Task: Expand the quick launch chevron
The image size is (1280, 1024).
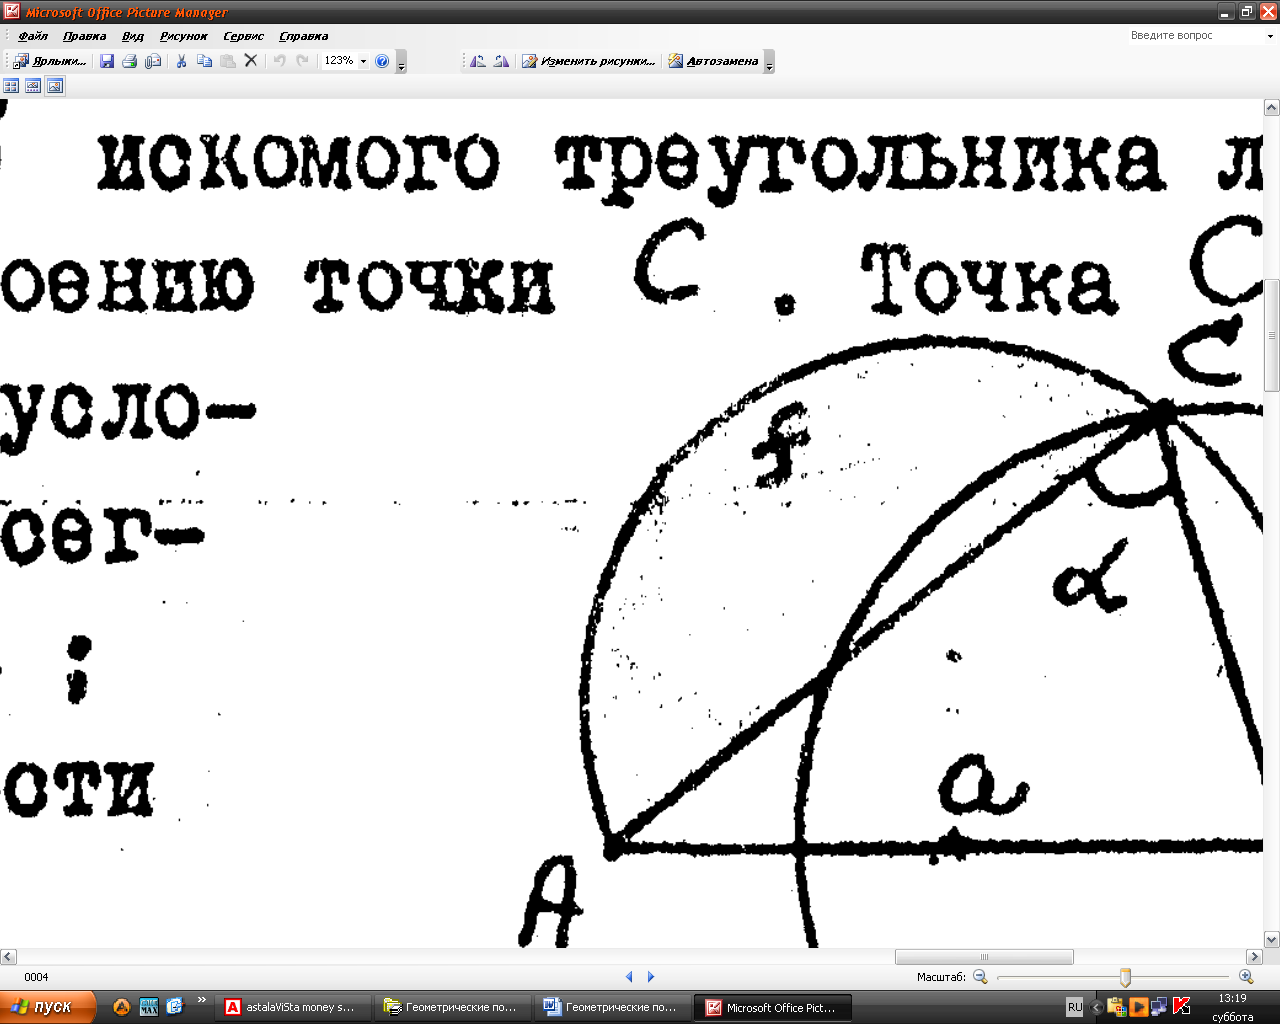Action: (201, 1000)
